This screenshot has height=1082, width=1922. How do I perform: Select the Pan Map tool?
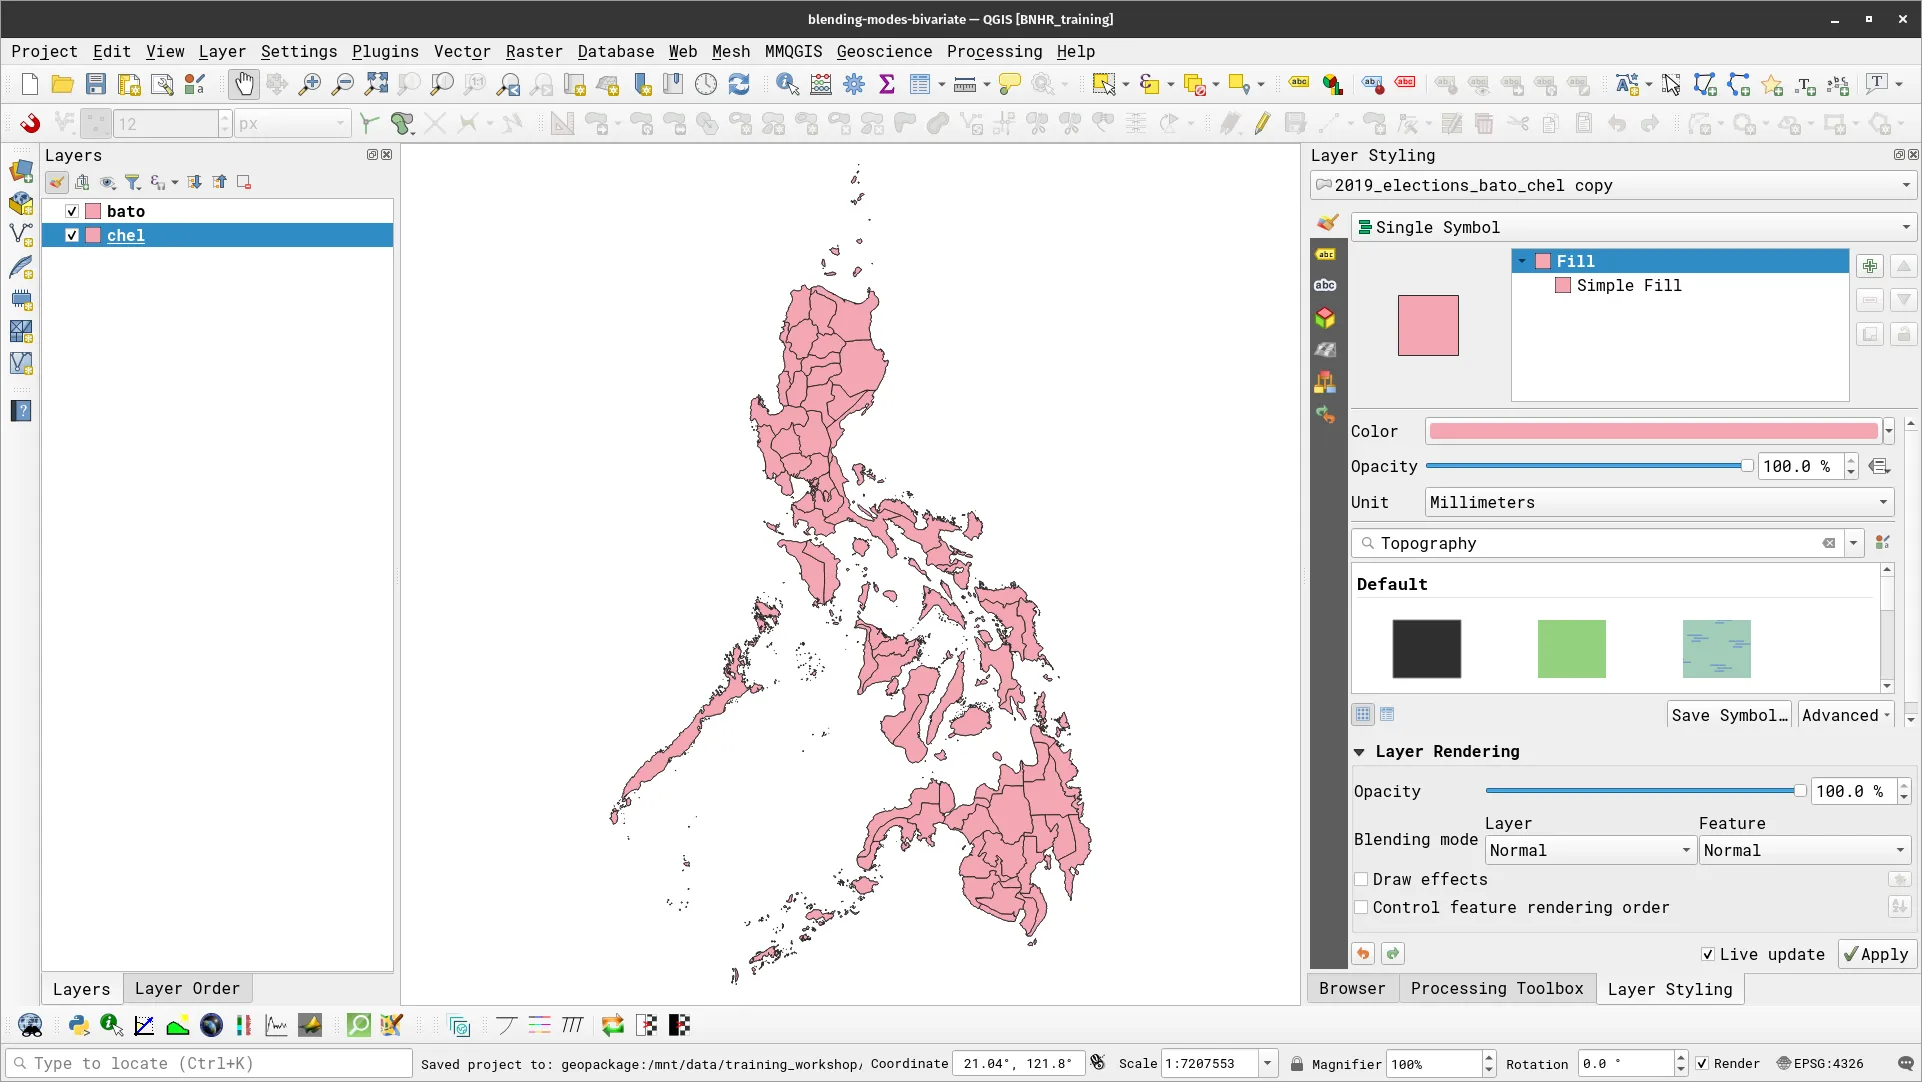(x=244, y=84)
